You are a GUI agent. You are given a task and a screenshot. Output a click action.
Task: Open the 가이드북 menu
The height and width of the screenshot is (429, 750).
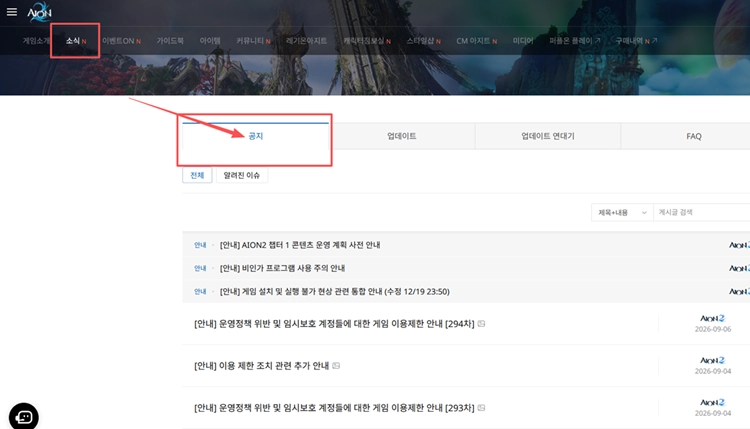pyautogui.click(x=170, y=41)
